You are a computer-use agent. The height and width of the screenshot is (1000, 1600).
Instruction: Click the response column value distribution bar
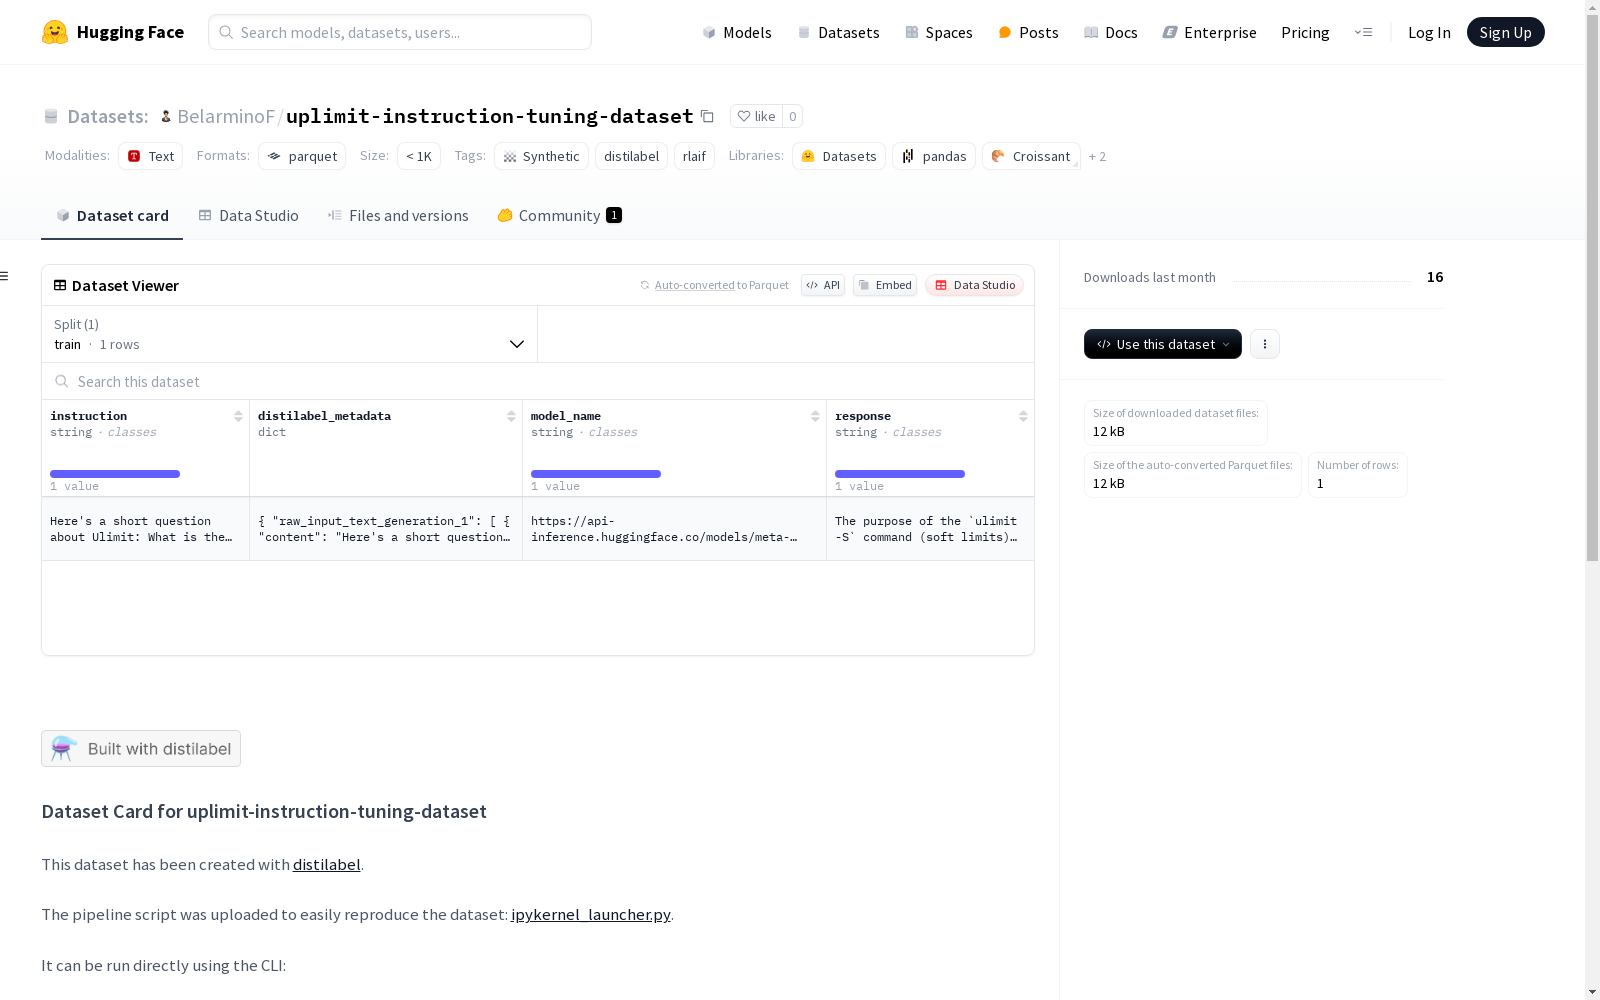coord(900,474)
